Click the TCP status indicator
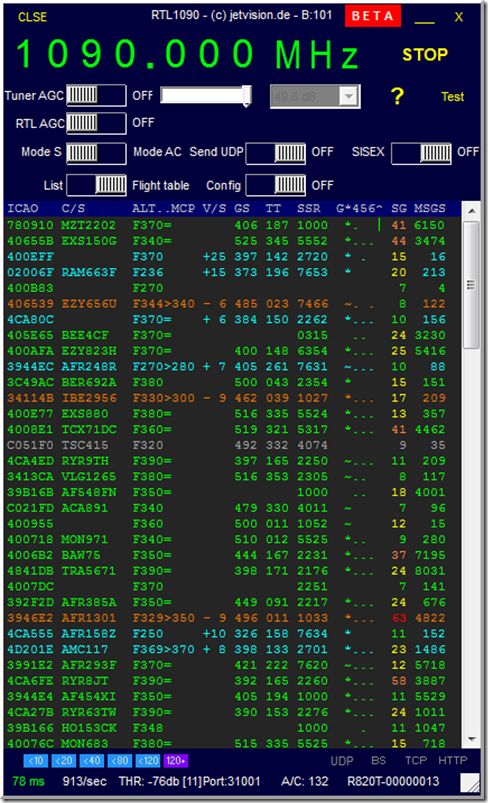Image resolution: width=488 pixels, height=803 pixels. click(x=416, y=760)
